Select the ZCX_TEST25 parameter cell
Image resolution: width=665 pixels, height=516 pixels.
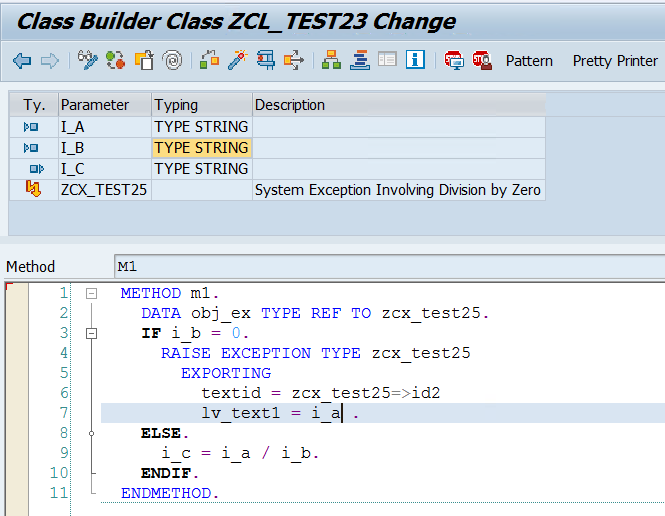(105, 190)
